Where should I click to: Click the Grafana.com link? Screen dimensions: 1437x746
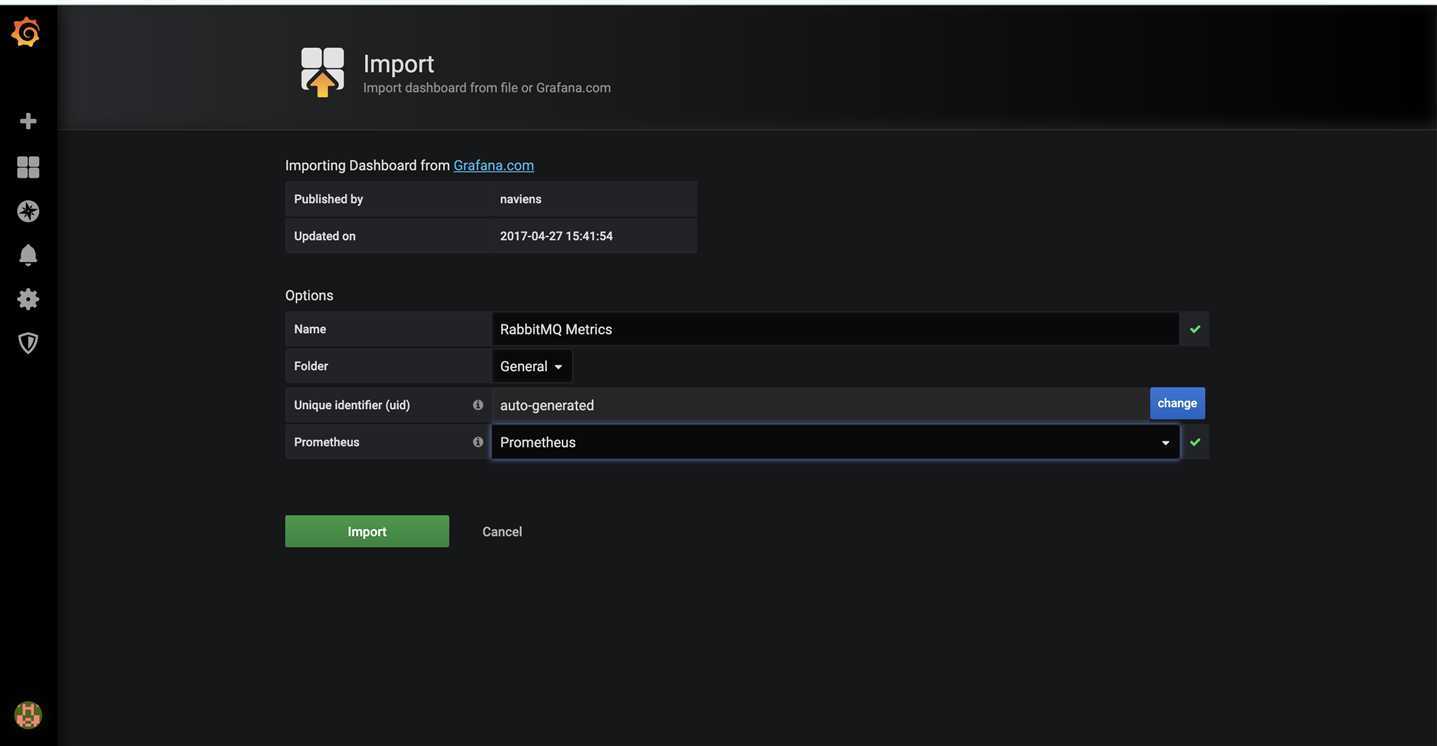(494, 165)
